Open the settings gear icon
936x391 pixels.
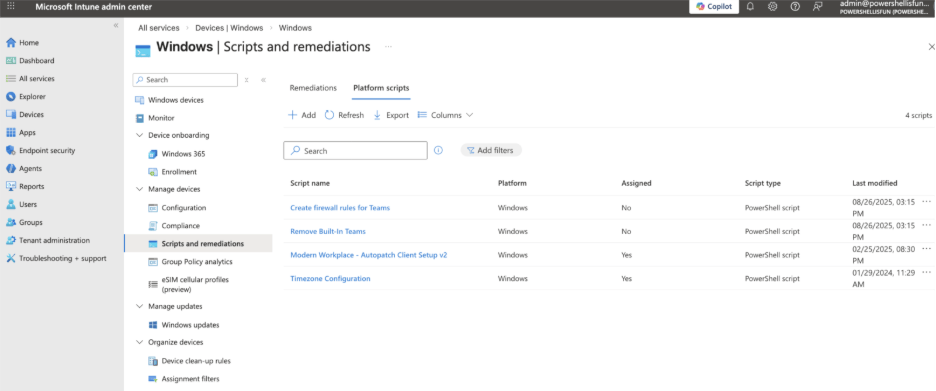click(x=772, y=7)
